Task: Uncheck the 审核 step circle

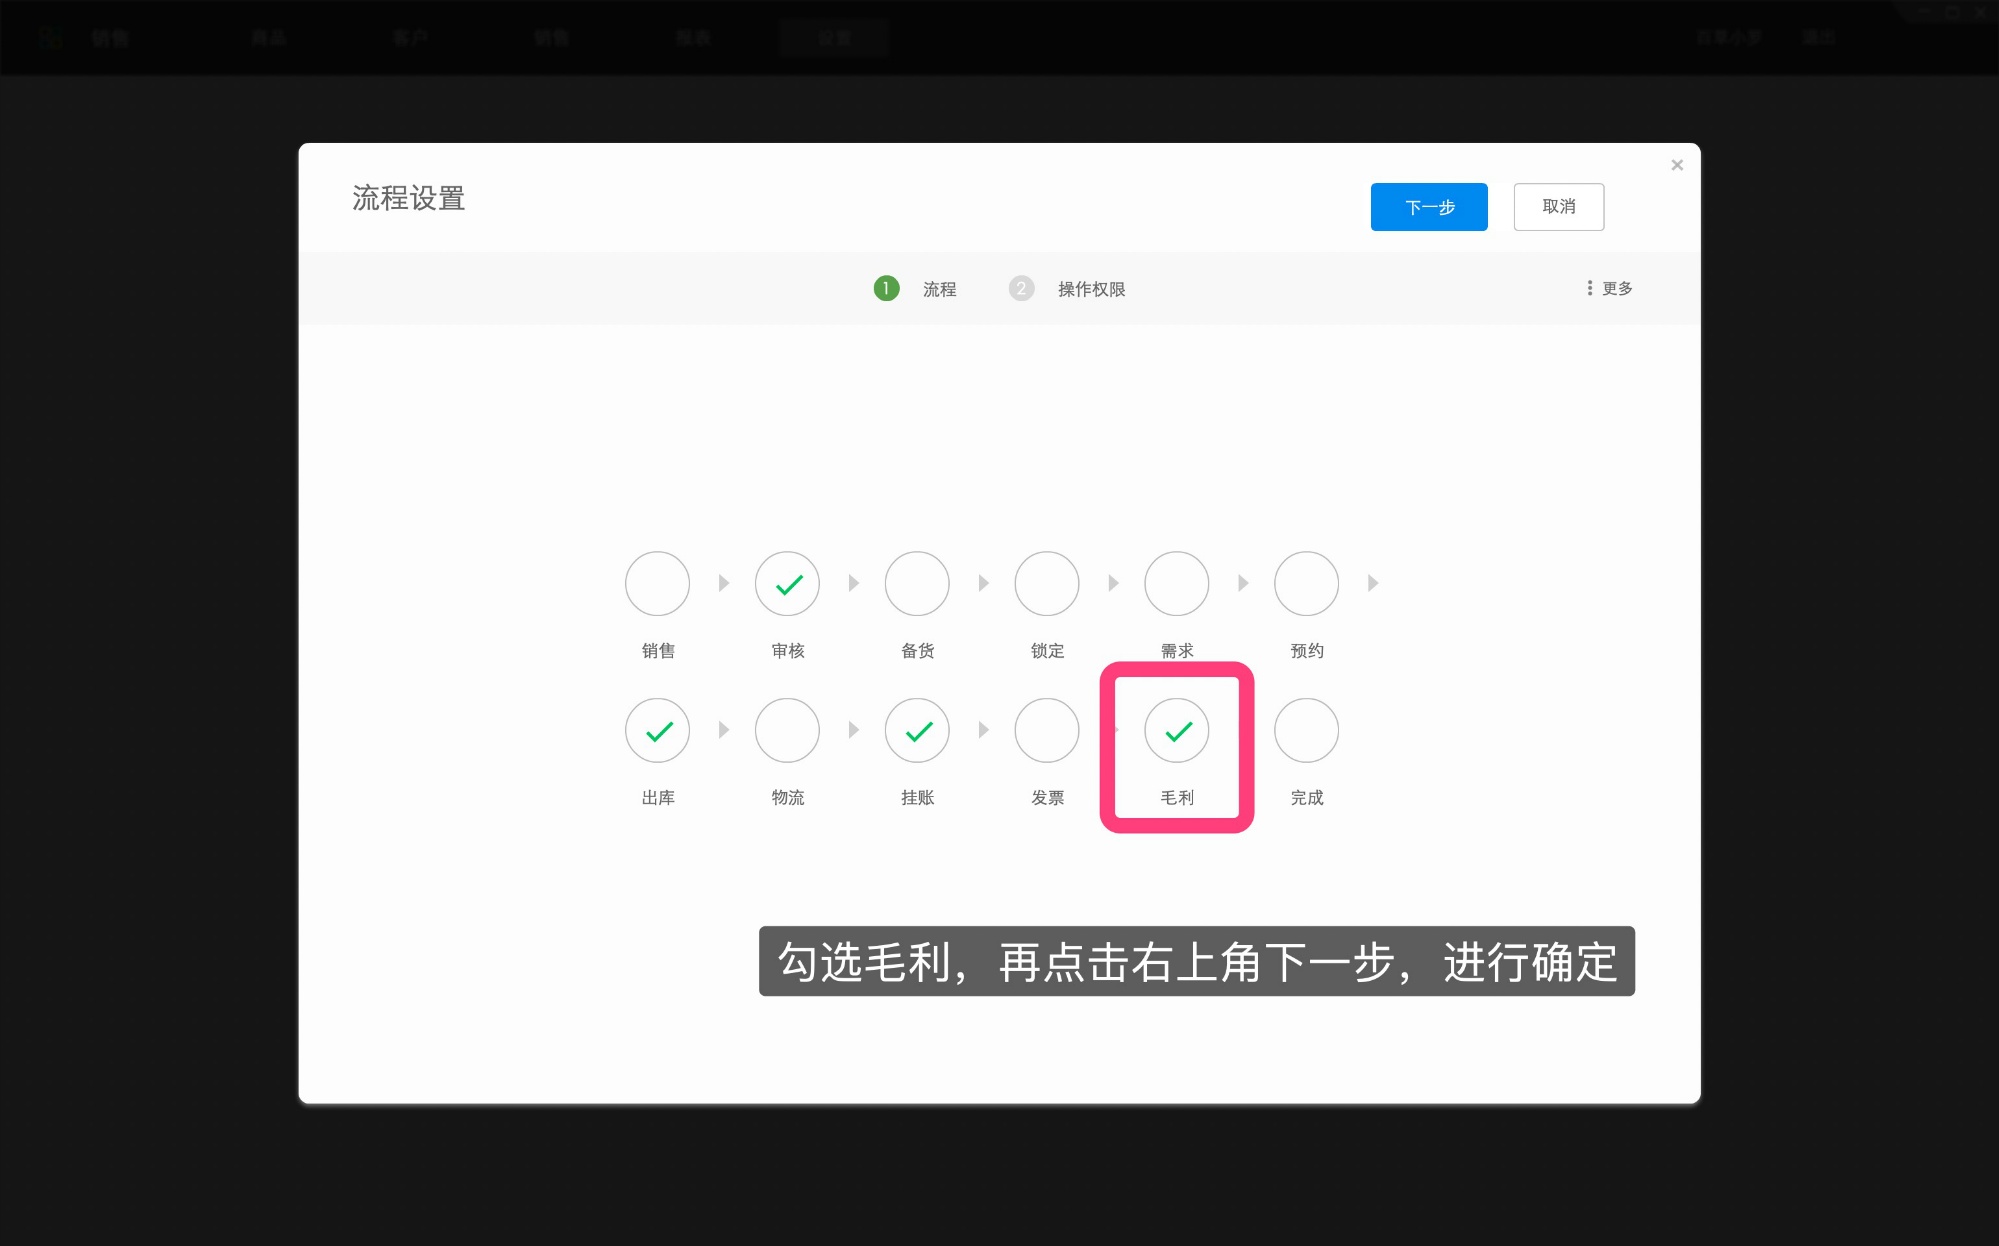Action: (x=787, y=583)
